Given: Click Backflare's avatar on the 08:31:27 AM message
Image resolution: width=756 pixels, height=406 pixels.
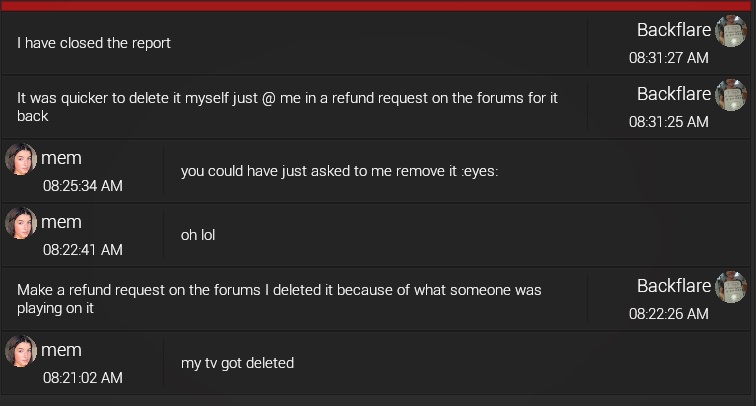Looking at the screenshot, I should (x=731, y=31).
